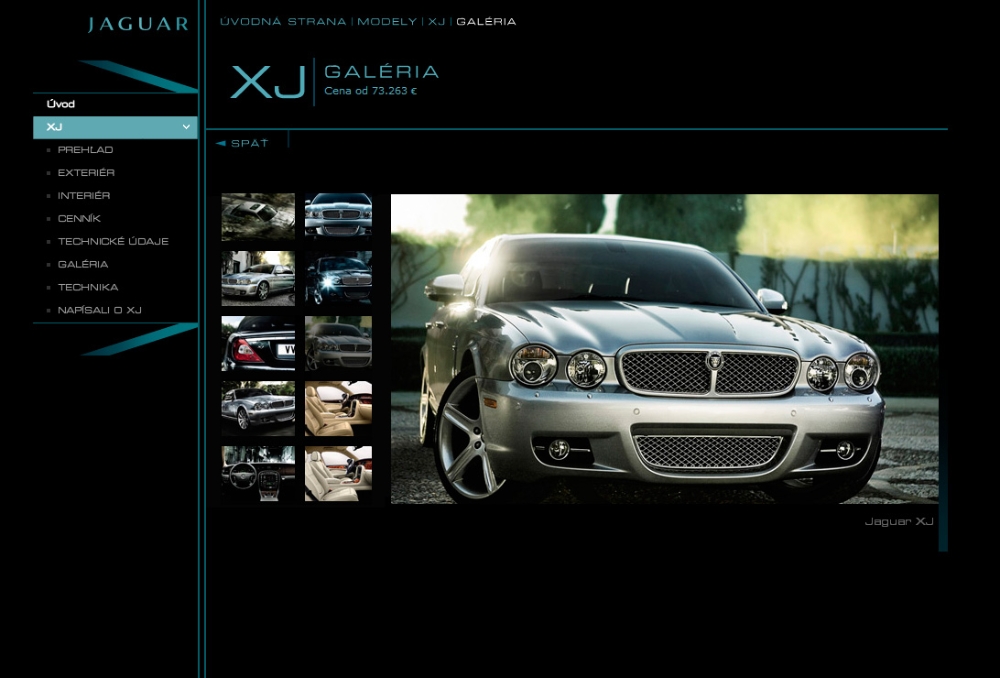This screenshot has height=678, width=1000.
Task: Click the Modely breadcrumb link
Action: tap(387, 22)
